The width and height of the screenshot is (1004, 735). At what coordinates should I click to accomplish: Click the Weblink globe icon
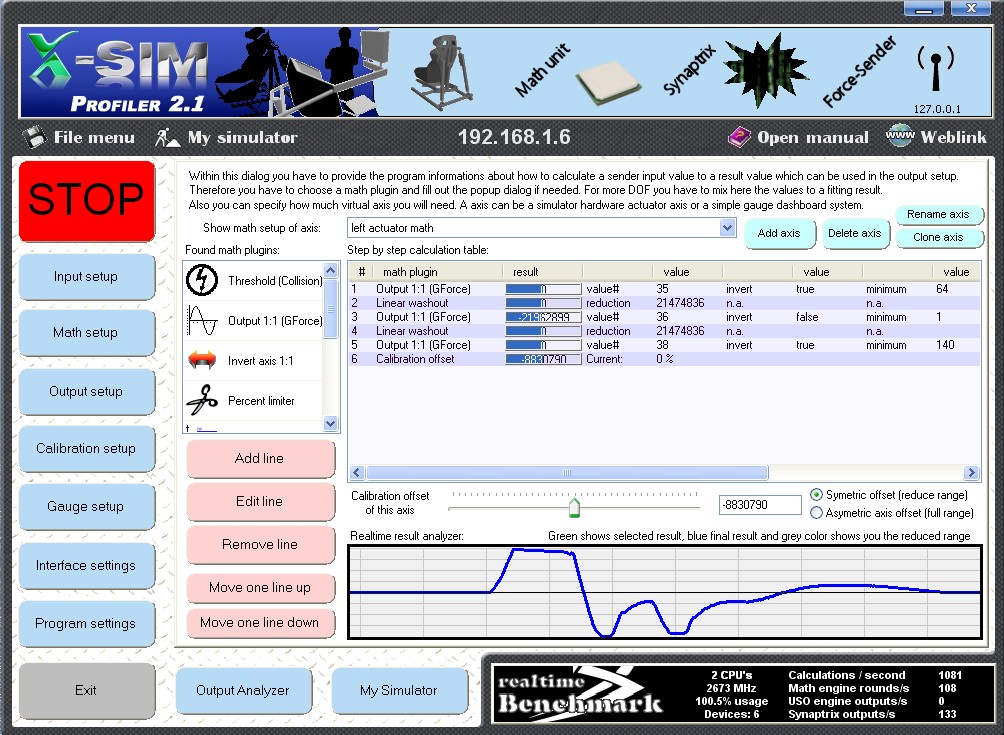pos(900,136)
